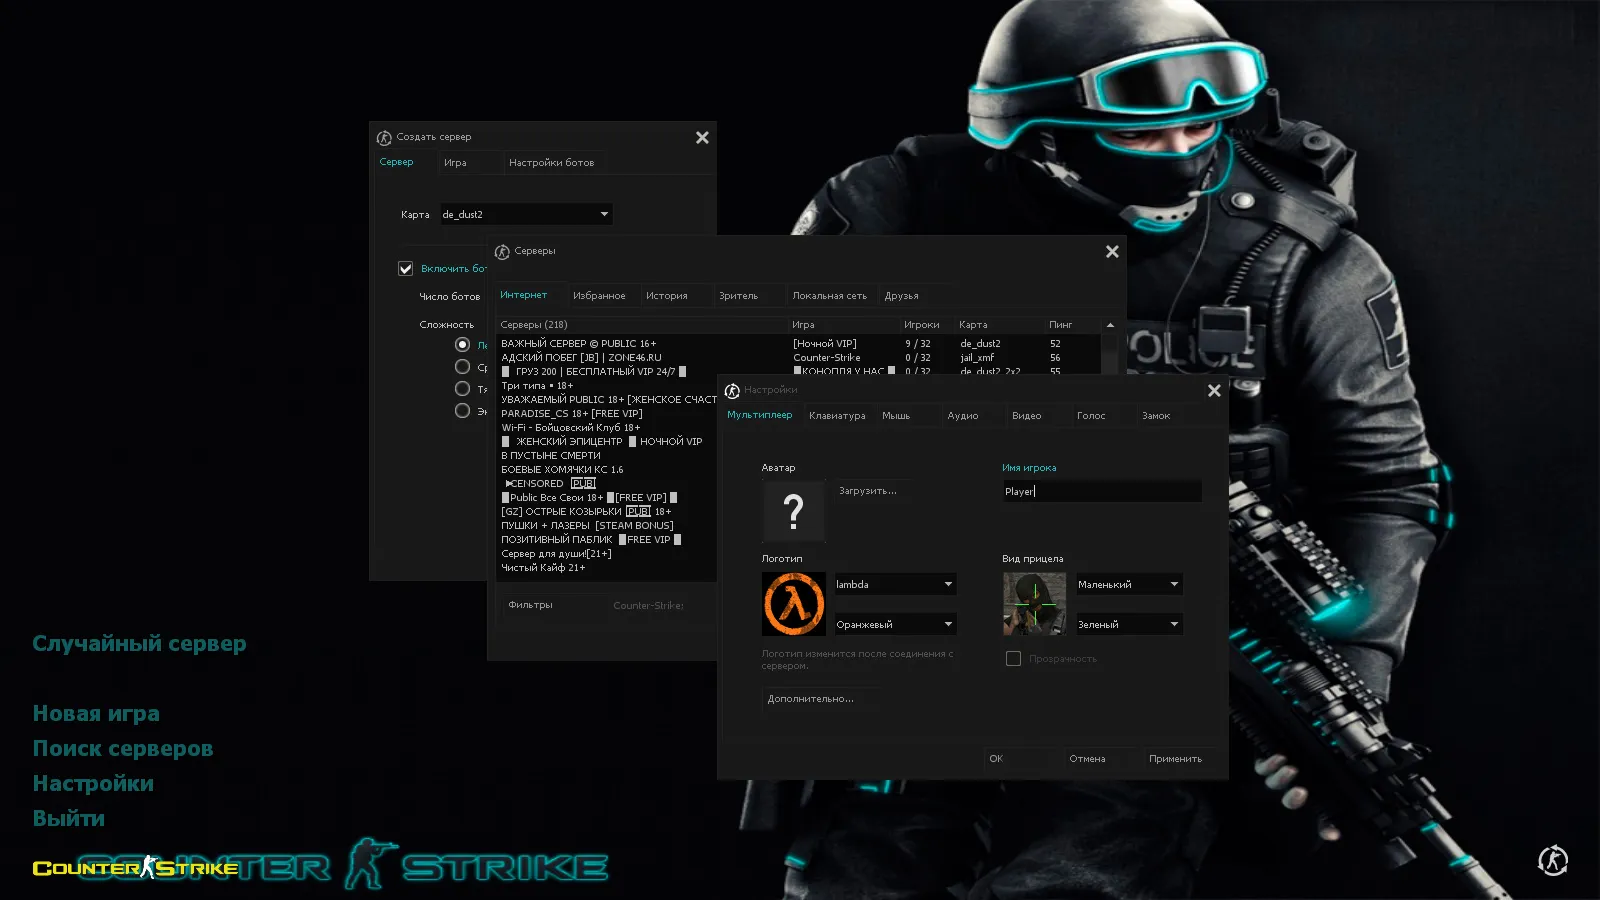
Task: Click the Серверы window title icon
Action: point(502,252)
